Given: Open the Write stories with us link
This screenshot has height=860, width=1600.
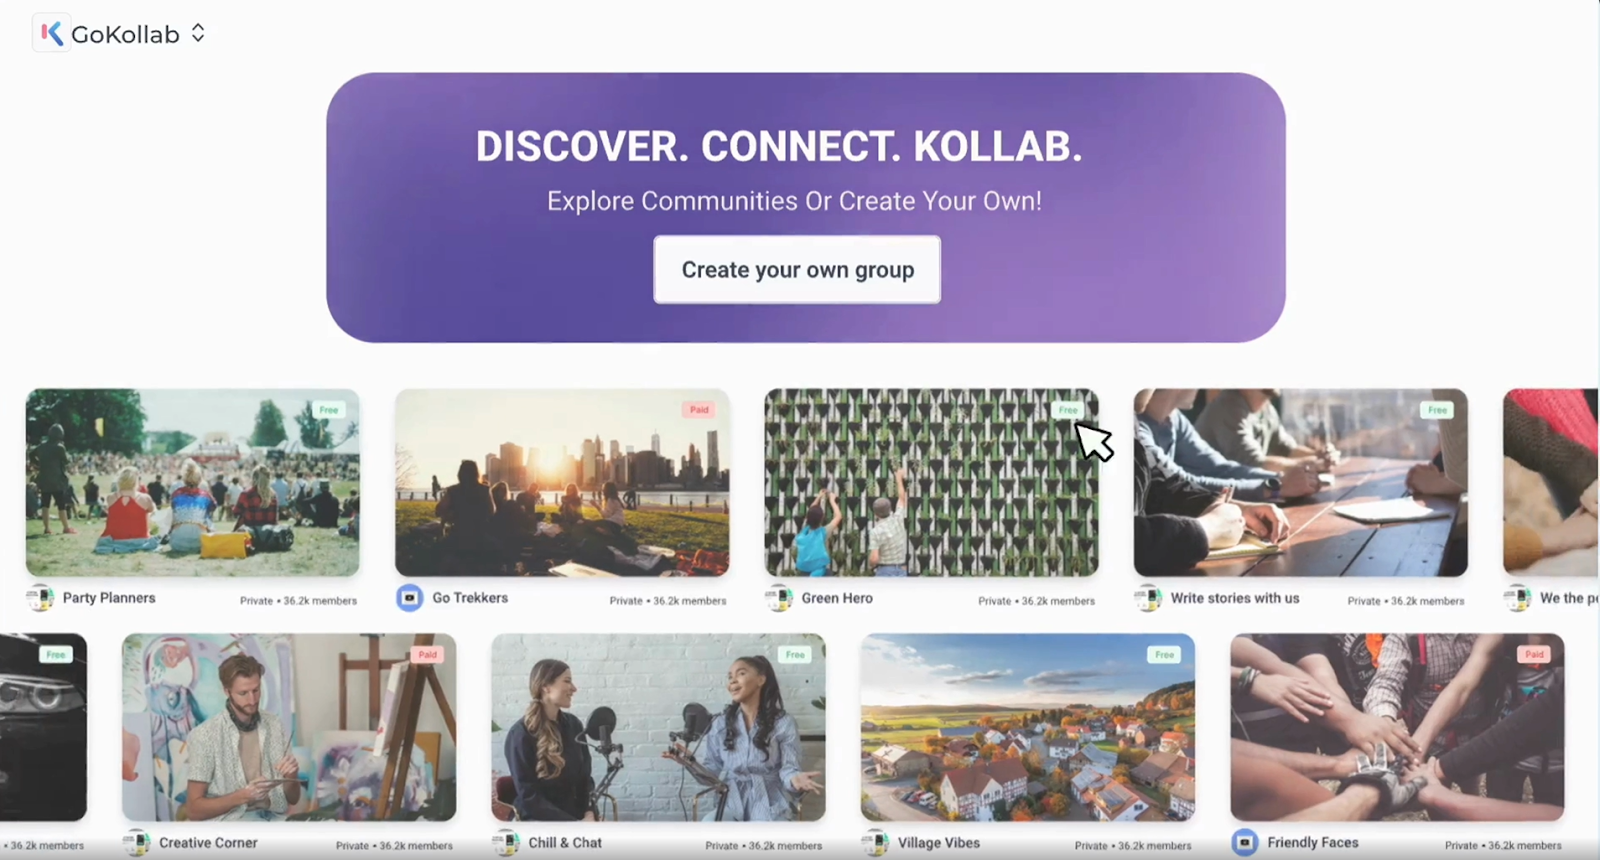Looking at the screenshot, I should 1235,598.
